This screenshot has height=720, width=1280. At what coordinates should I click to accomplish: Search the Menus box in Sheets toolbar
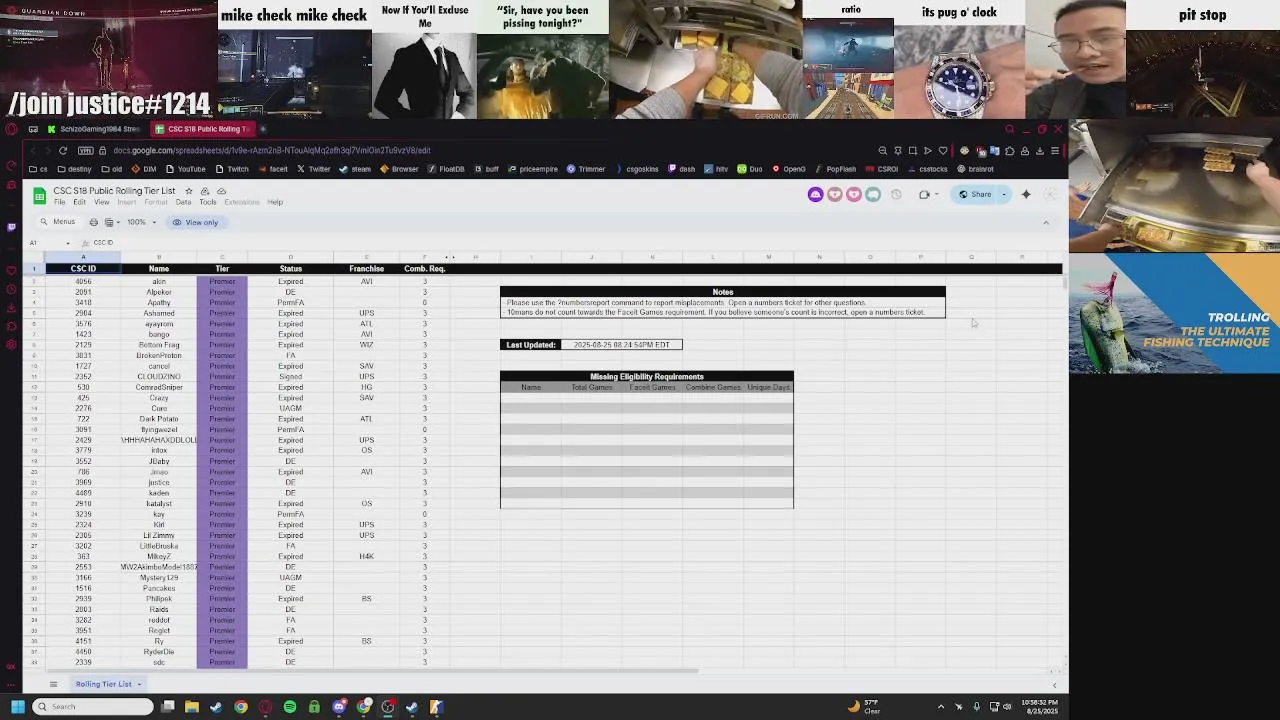[x=58, y=222]
